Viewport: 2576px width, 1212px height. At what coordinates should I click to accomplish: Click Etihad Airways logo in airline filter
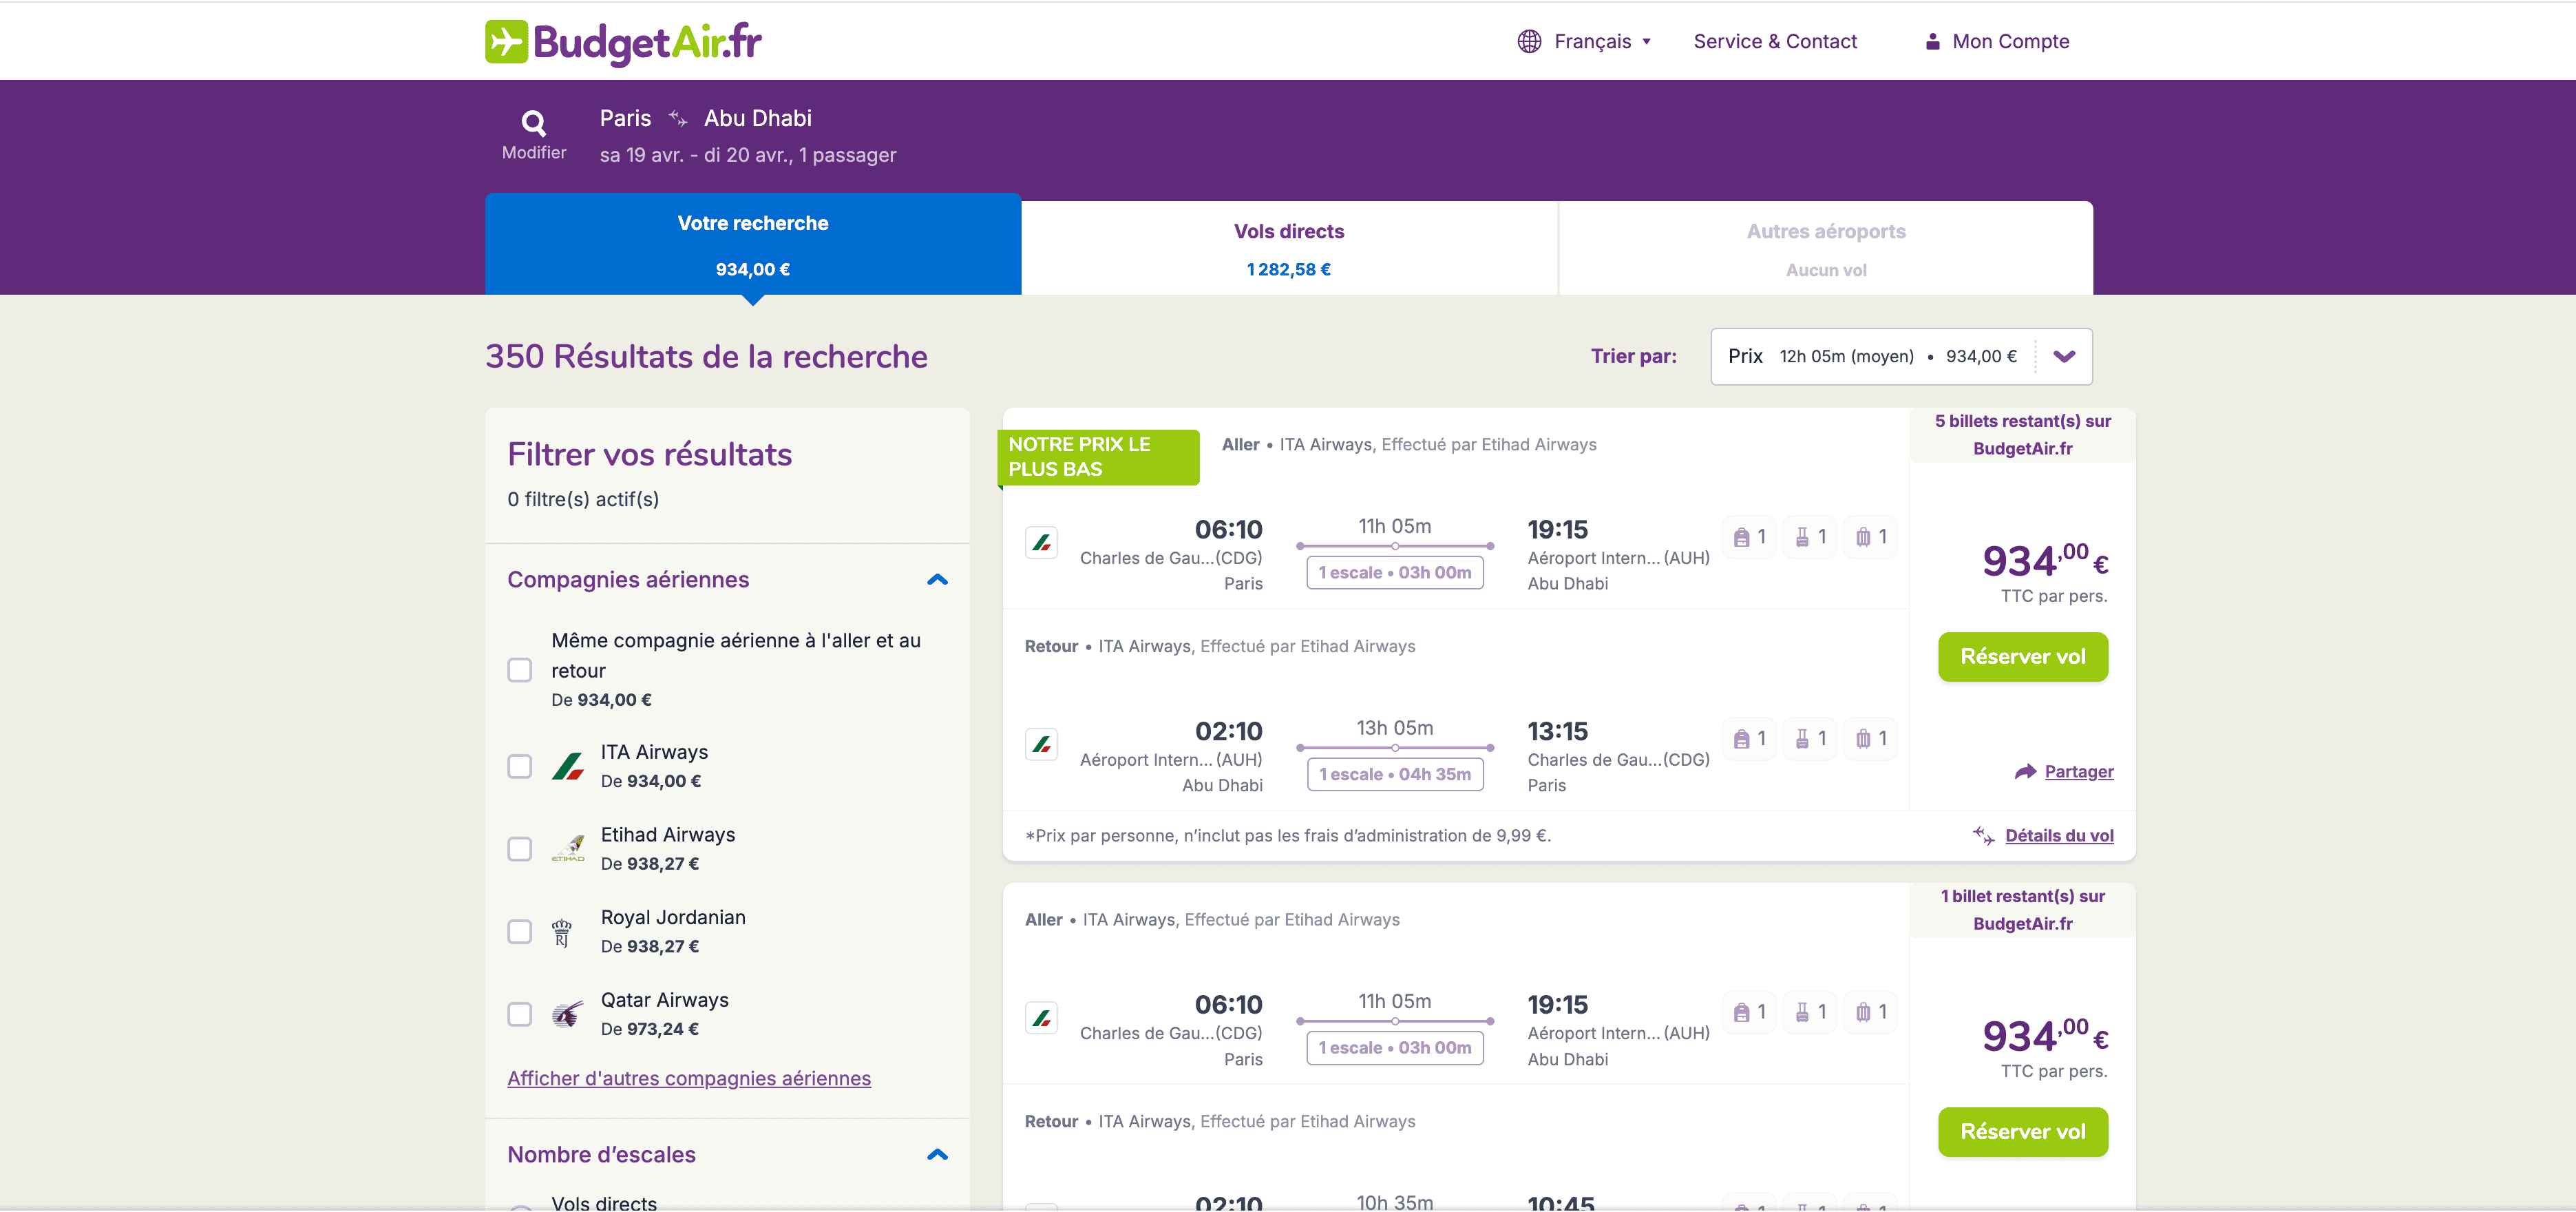click(x=568, y=849)
